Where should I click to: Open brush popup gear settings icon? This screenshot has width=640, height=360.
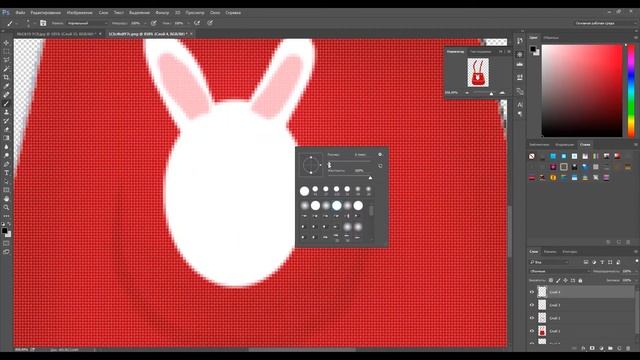[x=380, y=155]
